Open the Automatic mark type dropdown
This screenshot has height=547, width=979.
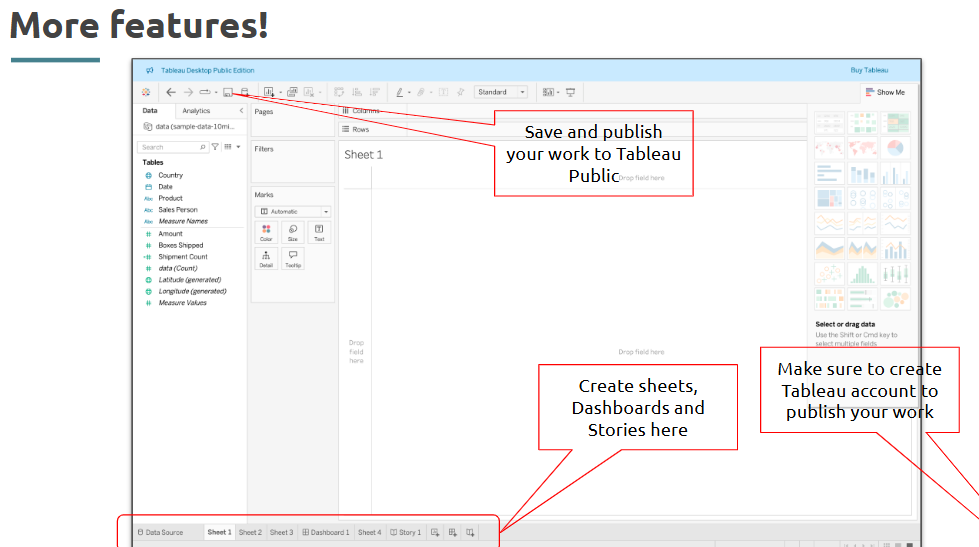click(x=293, y=212)
